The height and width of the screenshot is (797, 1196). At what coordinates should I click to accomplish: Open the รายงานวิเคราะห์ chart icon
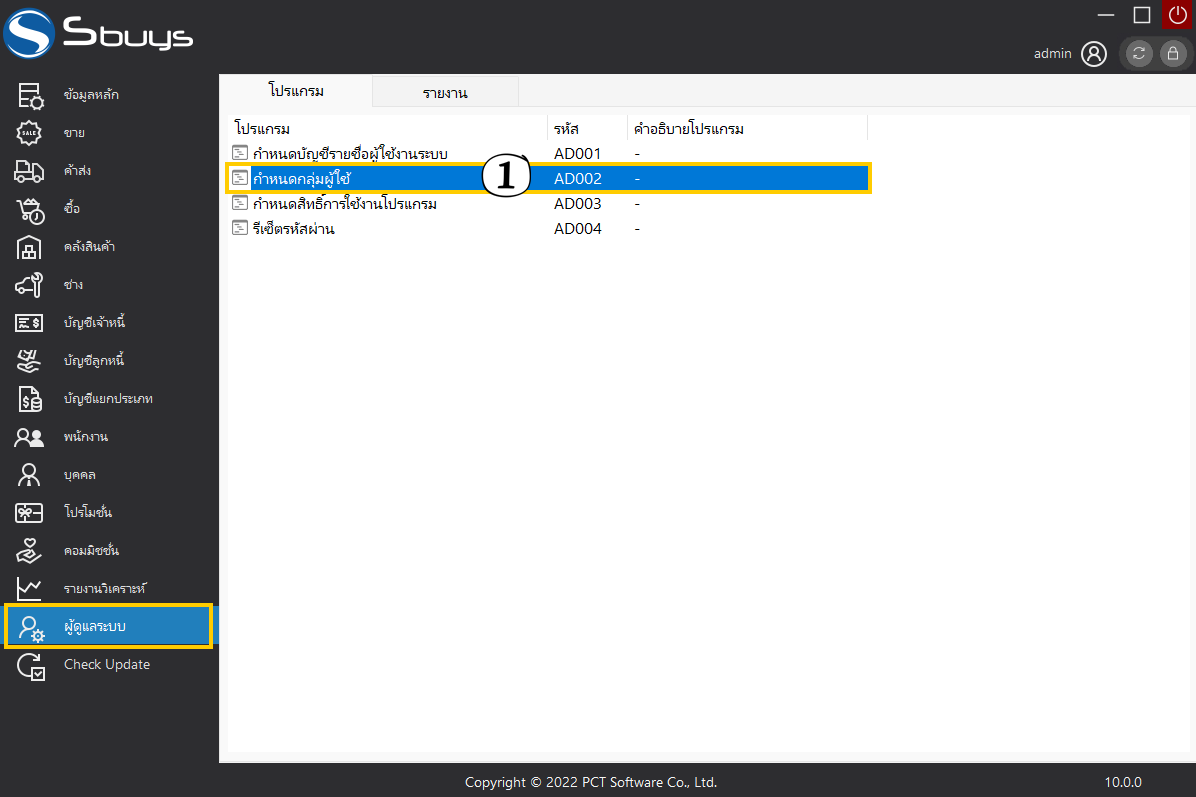click(x=30, y=588)
